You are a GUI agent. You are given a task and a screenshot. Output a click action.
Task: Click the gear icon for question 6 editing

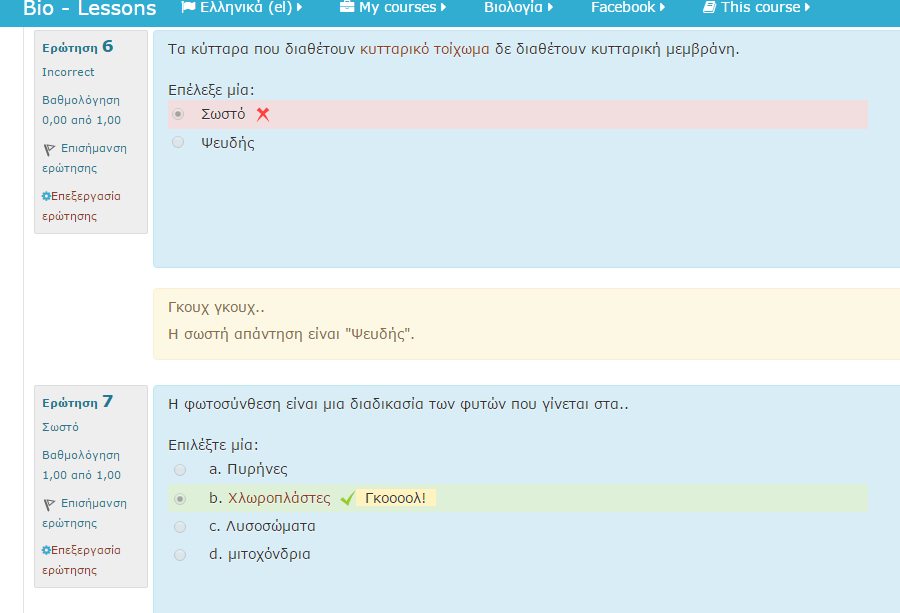[46, 196]
